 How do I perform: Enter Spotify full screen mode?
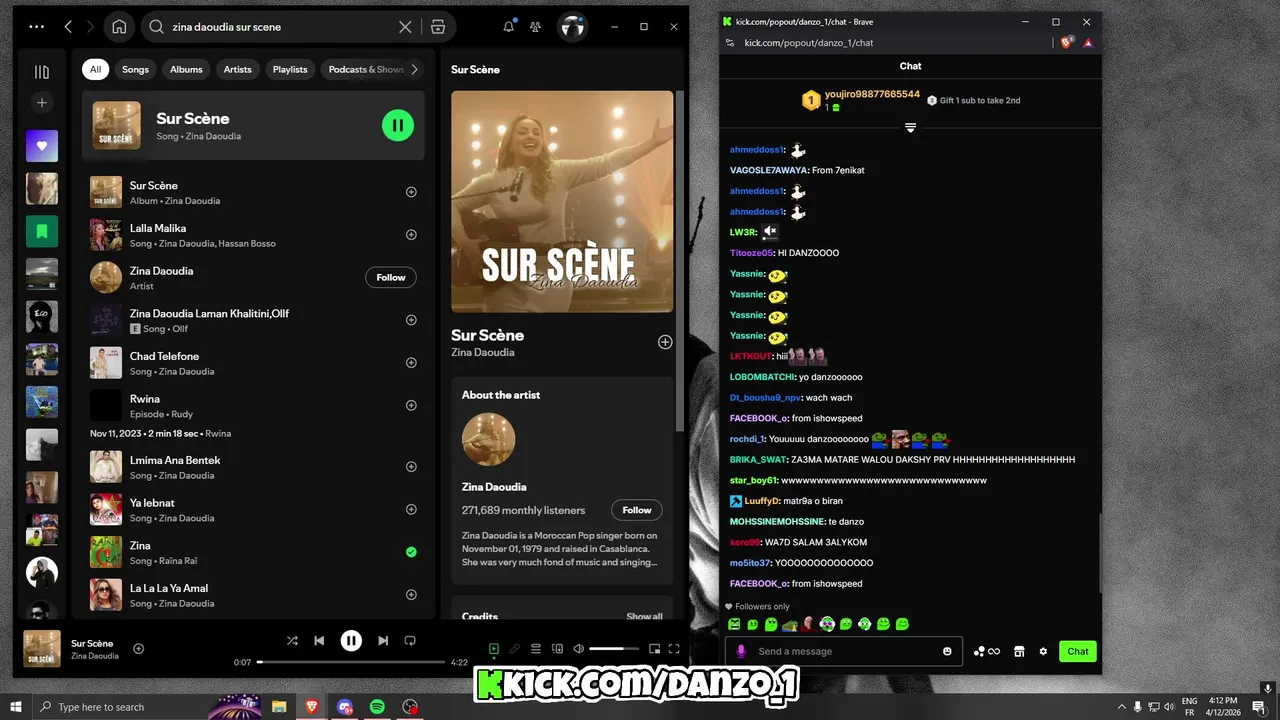[674, 649]
